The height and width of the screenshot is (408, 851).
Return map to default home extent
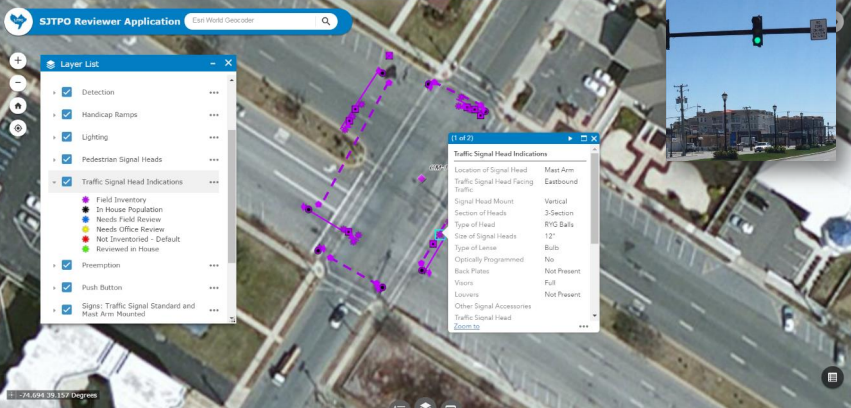[x=18, y=106]
